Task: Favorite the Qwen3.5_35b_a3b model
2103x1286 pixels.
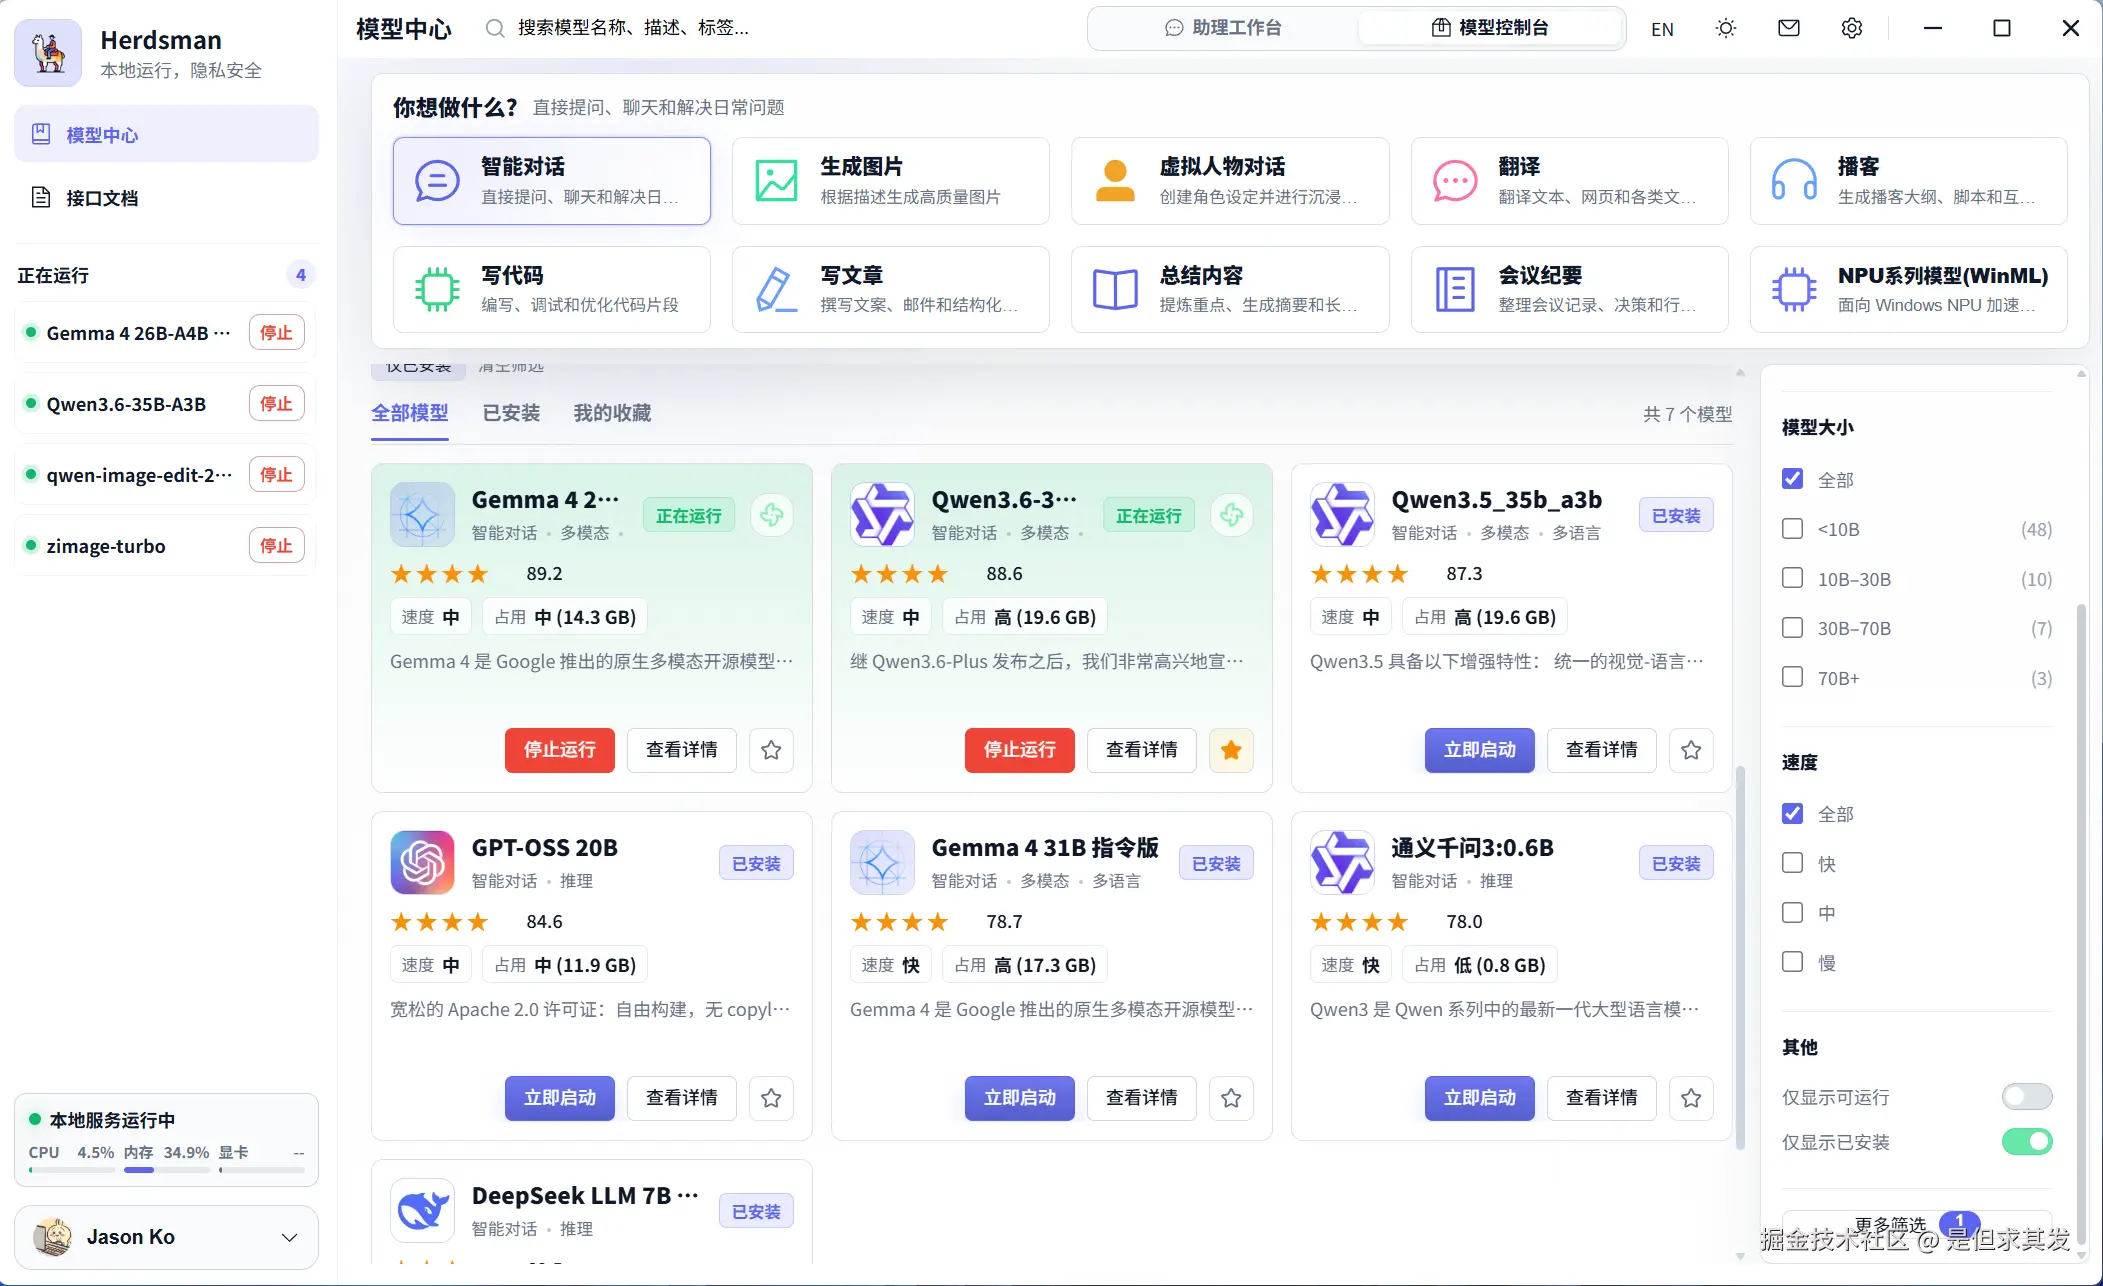Action: tap(1691, 750)
